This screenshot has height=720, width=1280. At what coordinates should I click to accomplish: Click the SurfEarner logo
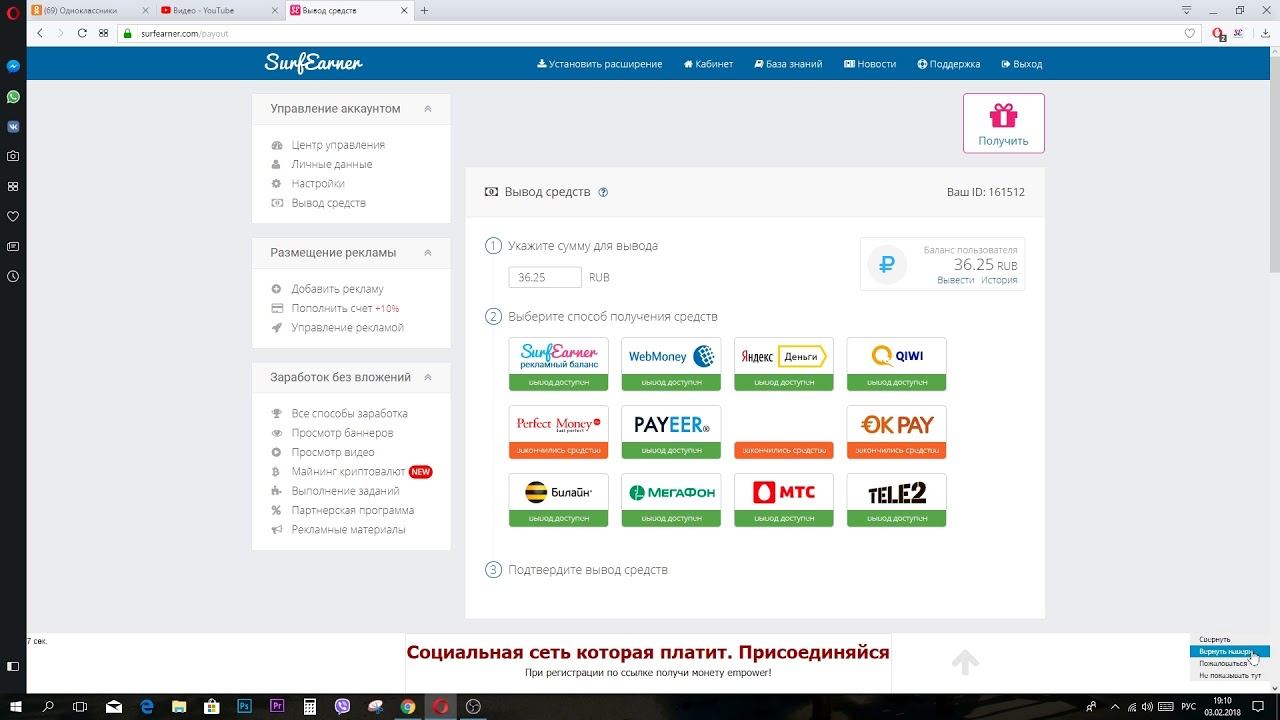pos(313,64)
